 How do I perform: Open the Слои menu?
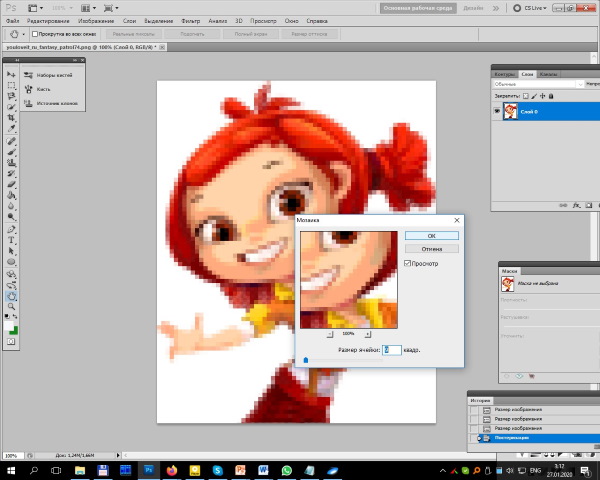click(x=129, y=21)
